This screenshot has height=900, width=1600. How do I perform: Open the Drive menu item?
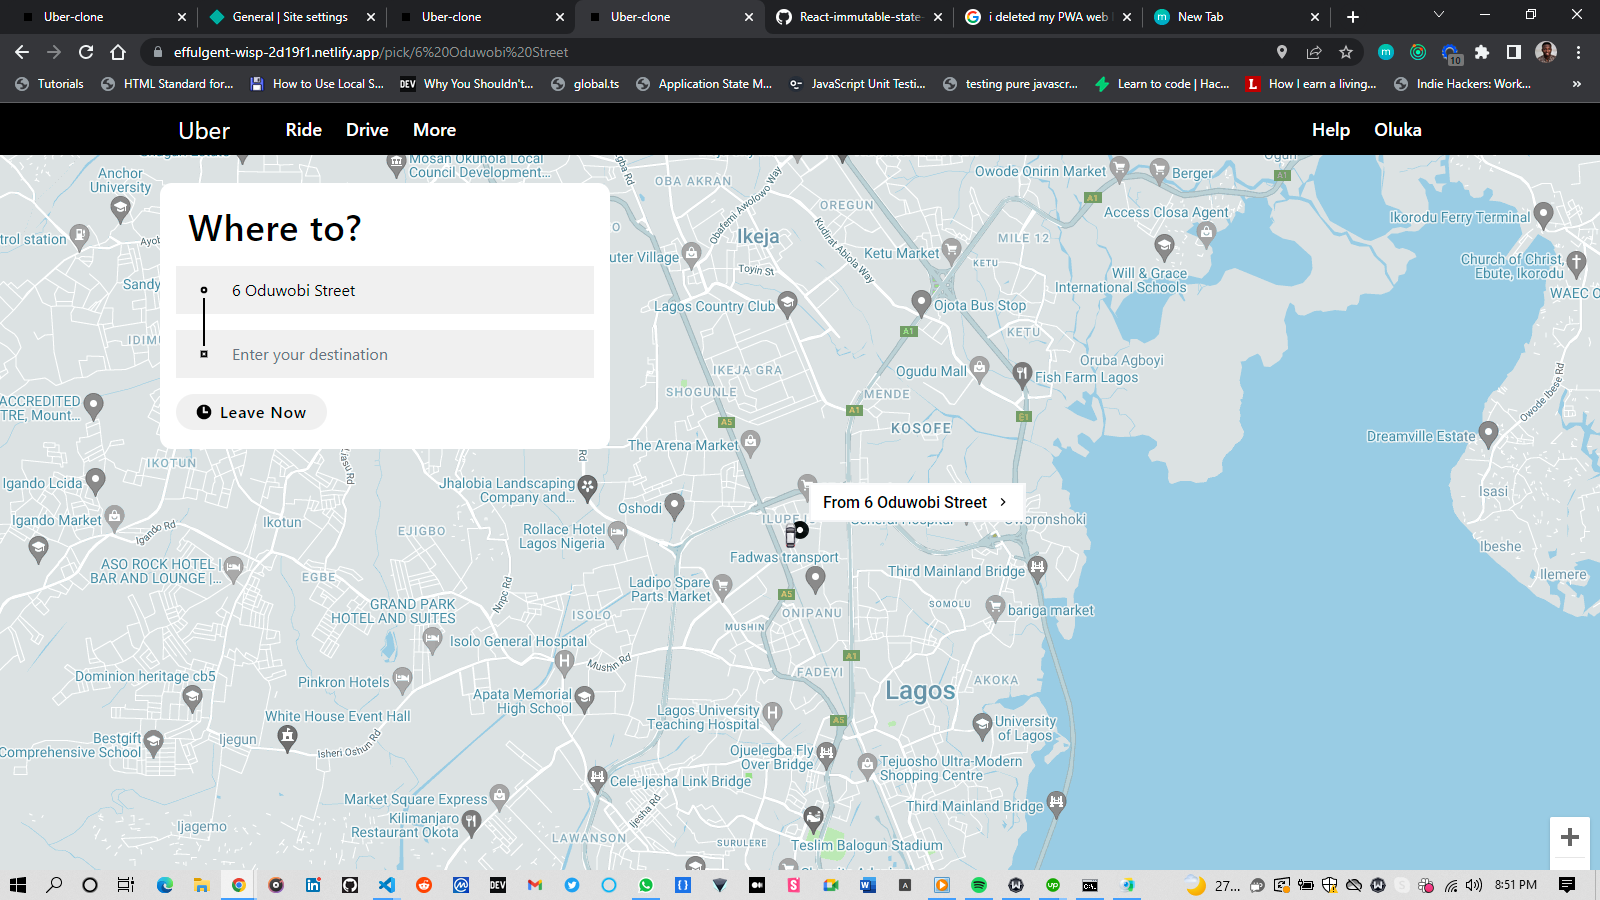367,130
